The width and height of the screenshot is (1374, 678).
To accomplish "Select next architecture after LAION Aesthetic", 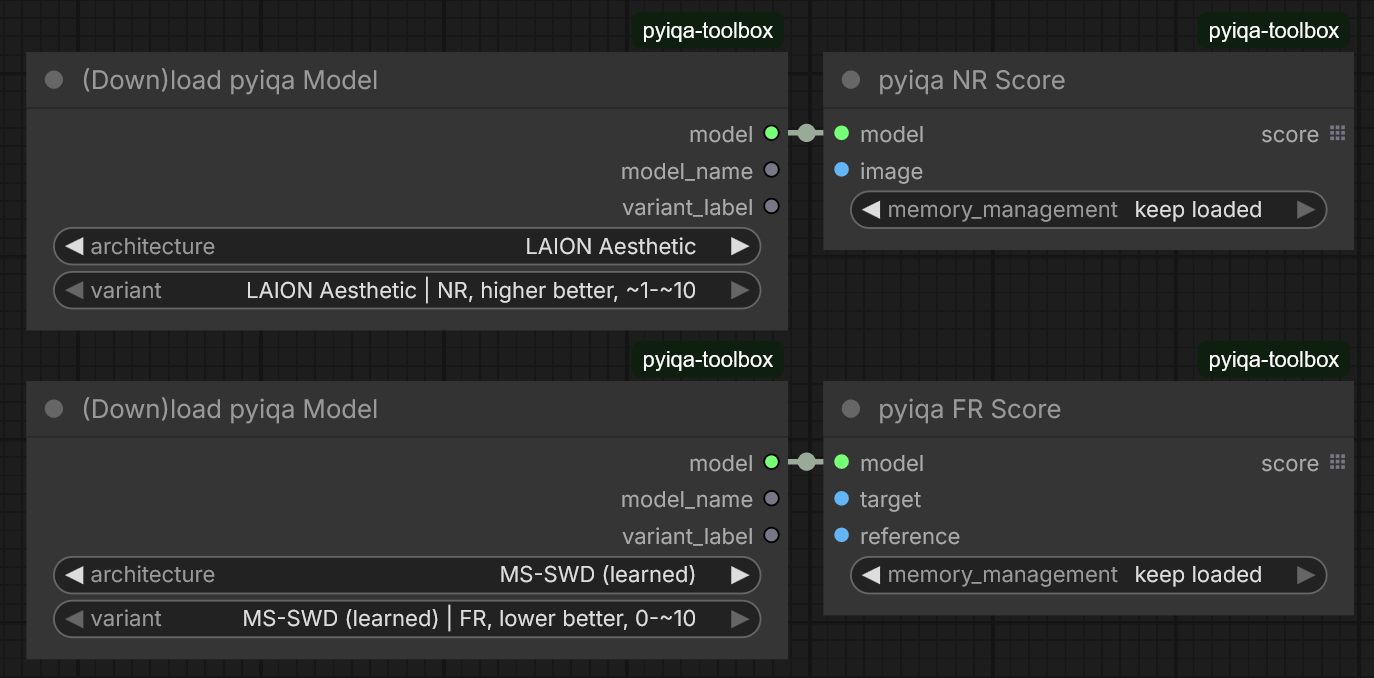I will (x=739, y=246).
